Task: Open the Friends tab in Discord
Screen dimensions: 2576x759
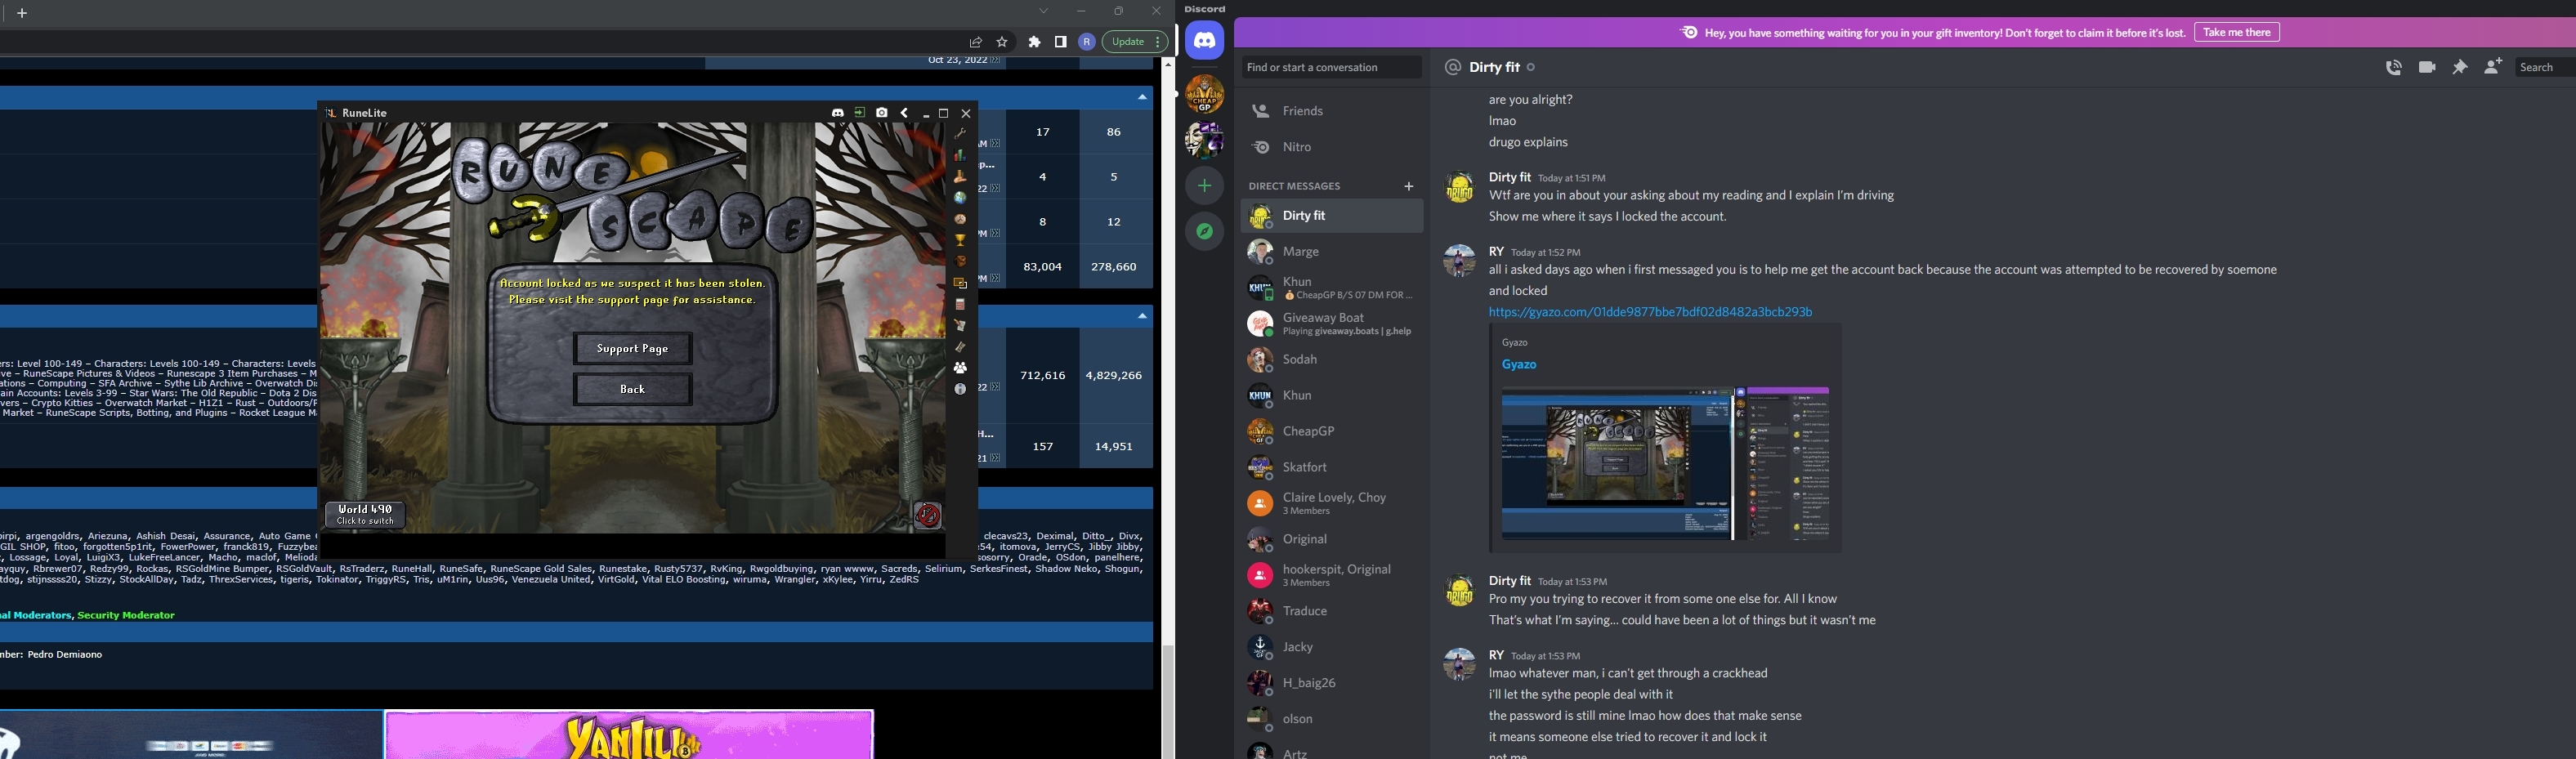Action: click(1331, 111)
